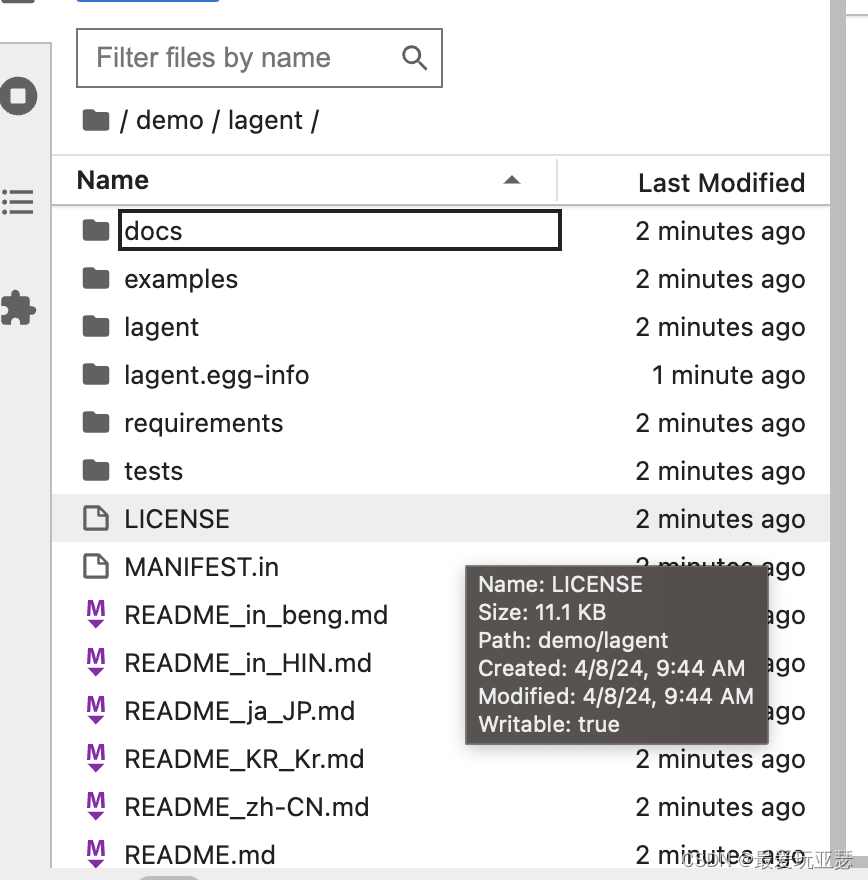Click markdown icon of README_ja_JP.md
Image resolution: width=868 pixels, height=880 pixels.
[x=96, y=710]
